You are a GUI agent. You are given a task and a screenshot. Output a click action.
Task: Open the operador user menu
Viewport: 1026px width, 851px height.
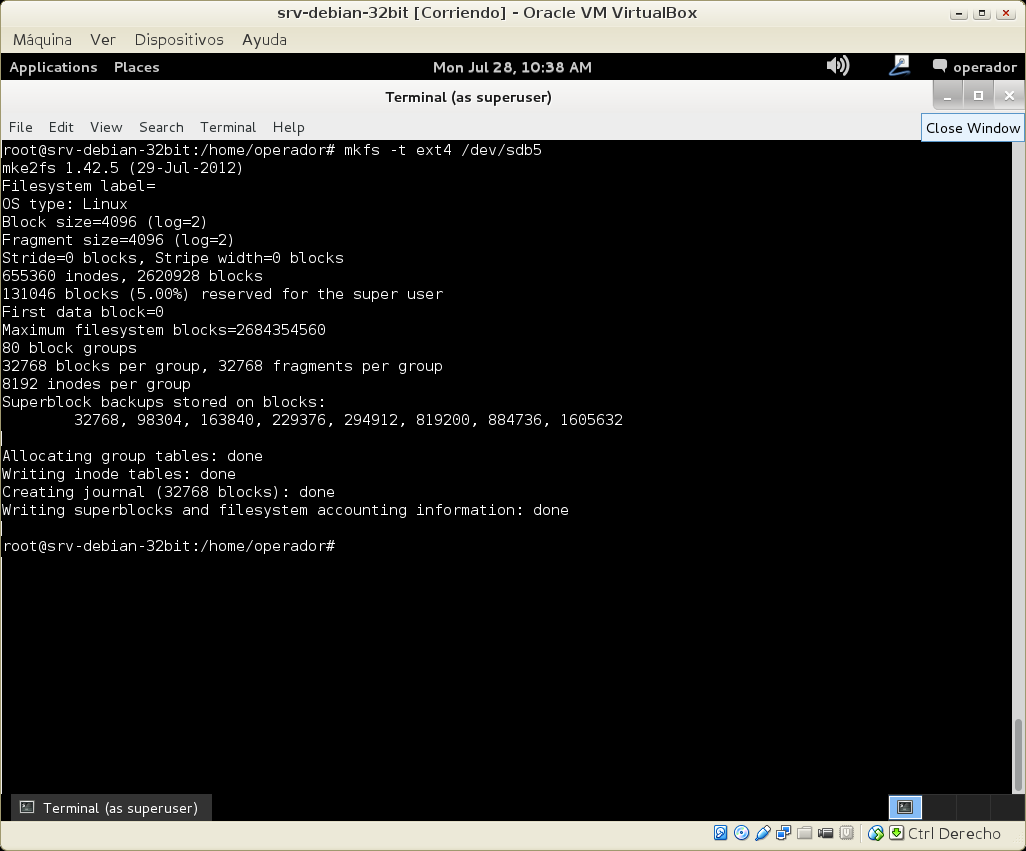point(975,67)
